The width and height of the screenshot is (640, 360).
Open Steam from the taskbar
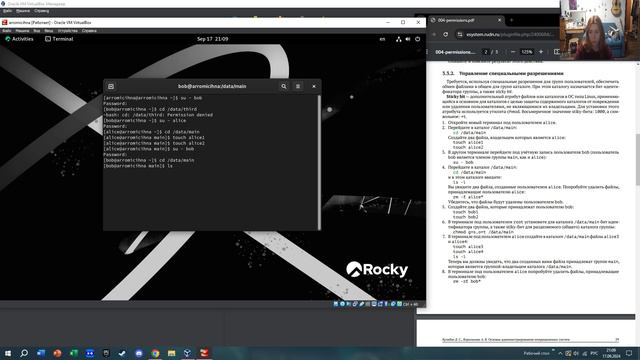(122, 353)
